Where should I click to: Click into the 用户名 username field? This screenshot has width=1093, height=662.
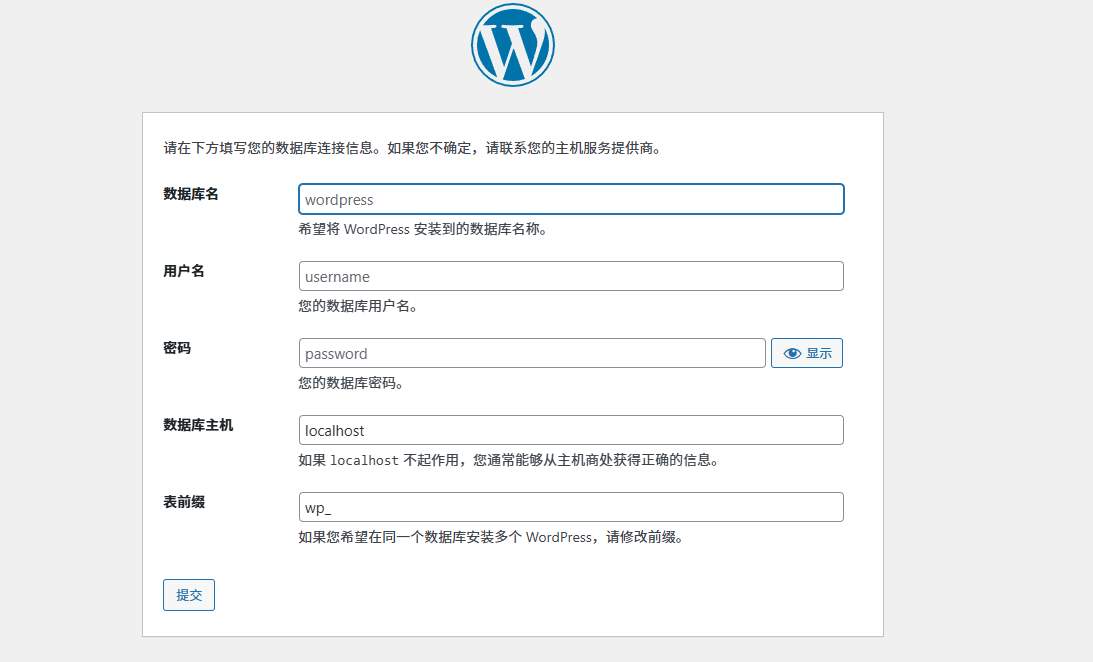point(571,276)
